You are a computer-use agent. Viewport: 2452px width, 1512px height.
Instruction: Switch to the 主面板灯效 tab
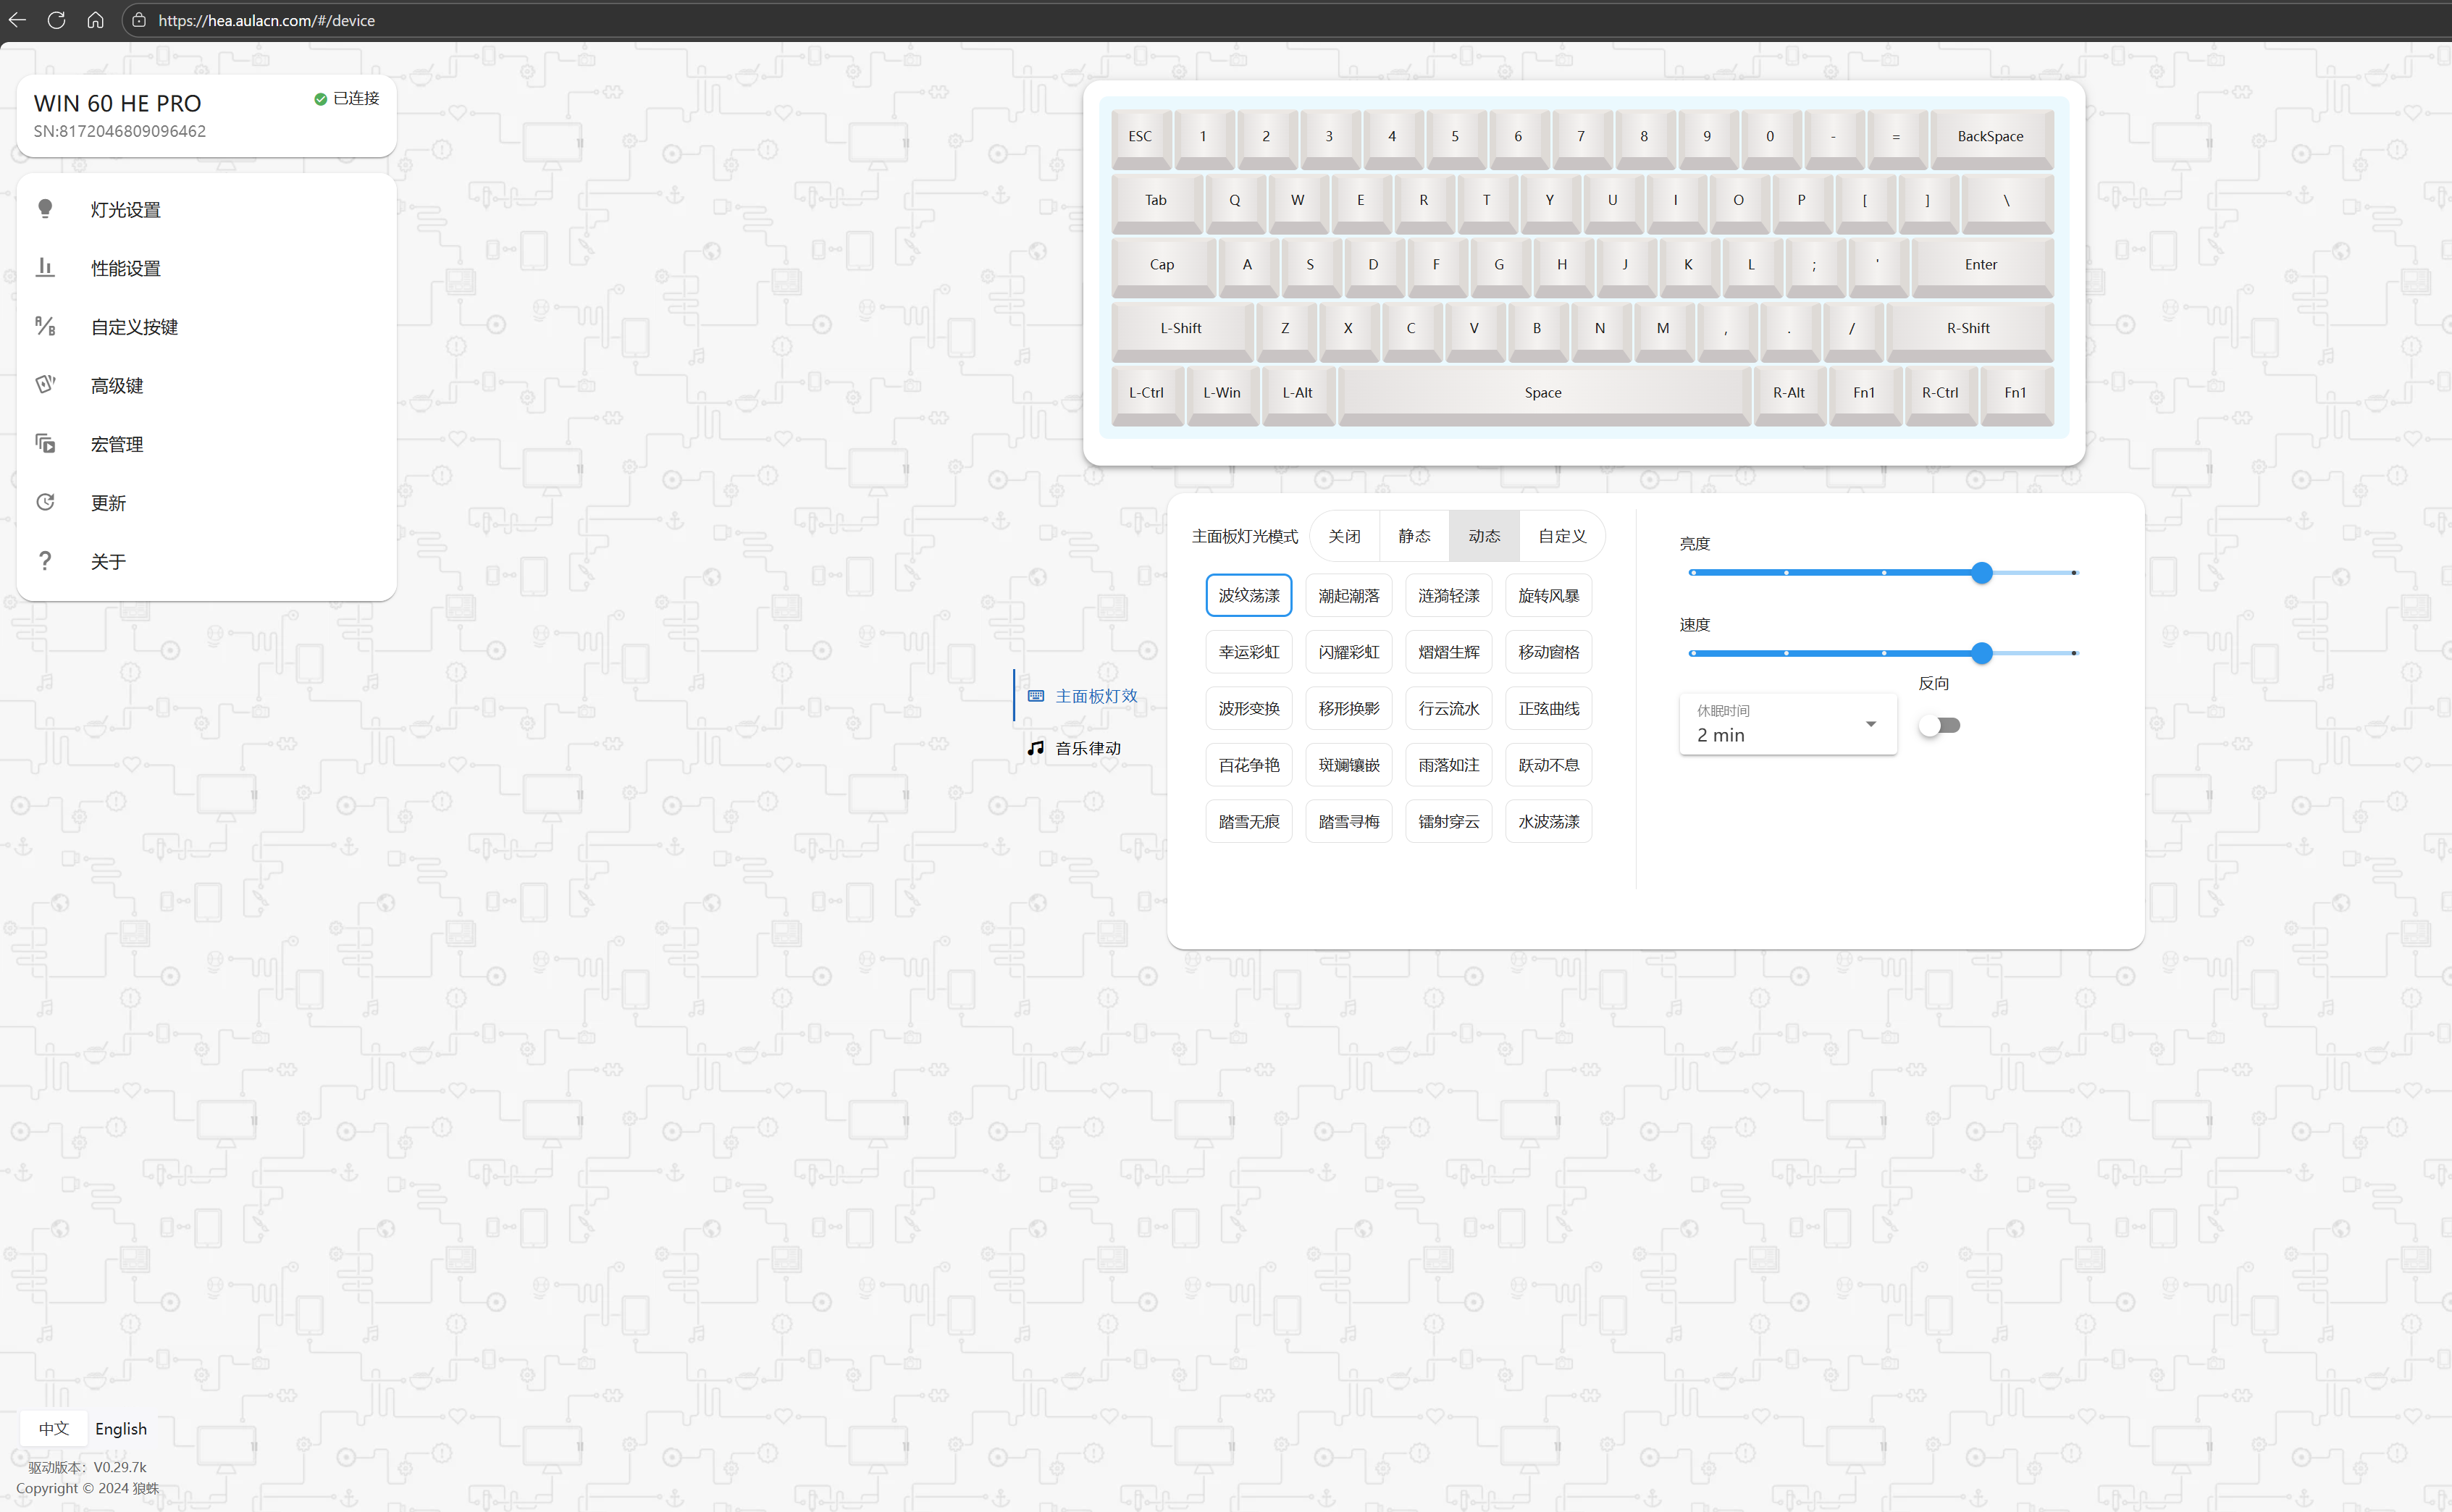[1095, 696]
